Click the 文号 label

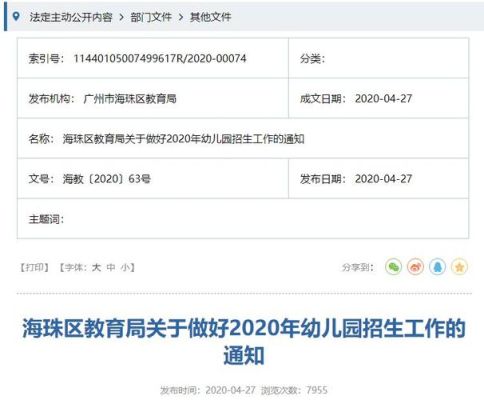tap(41, 179)
